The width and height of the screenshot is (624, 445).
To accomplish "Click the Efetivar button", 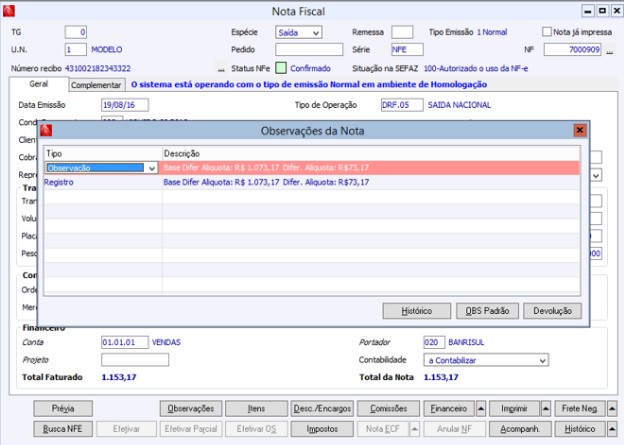I will coord(127,429).
